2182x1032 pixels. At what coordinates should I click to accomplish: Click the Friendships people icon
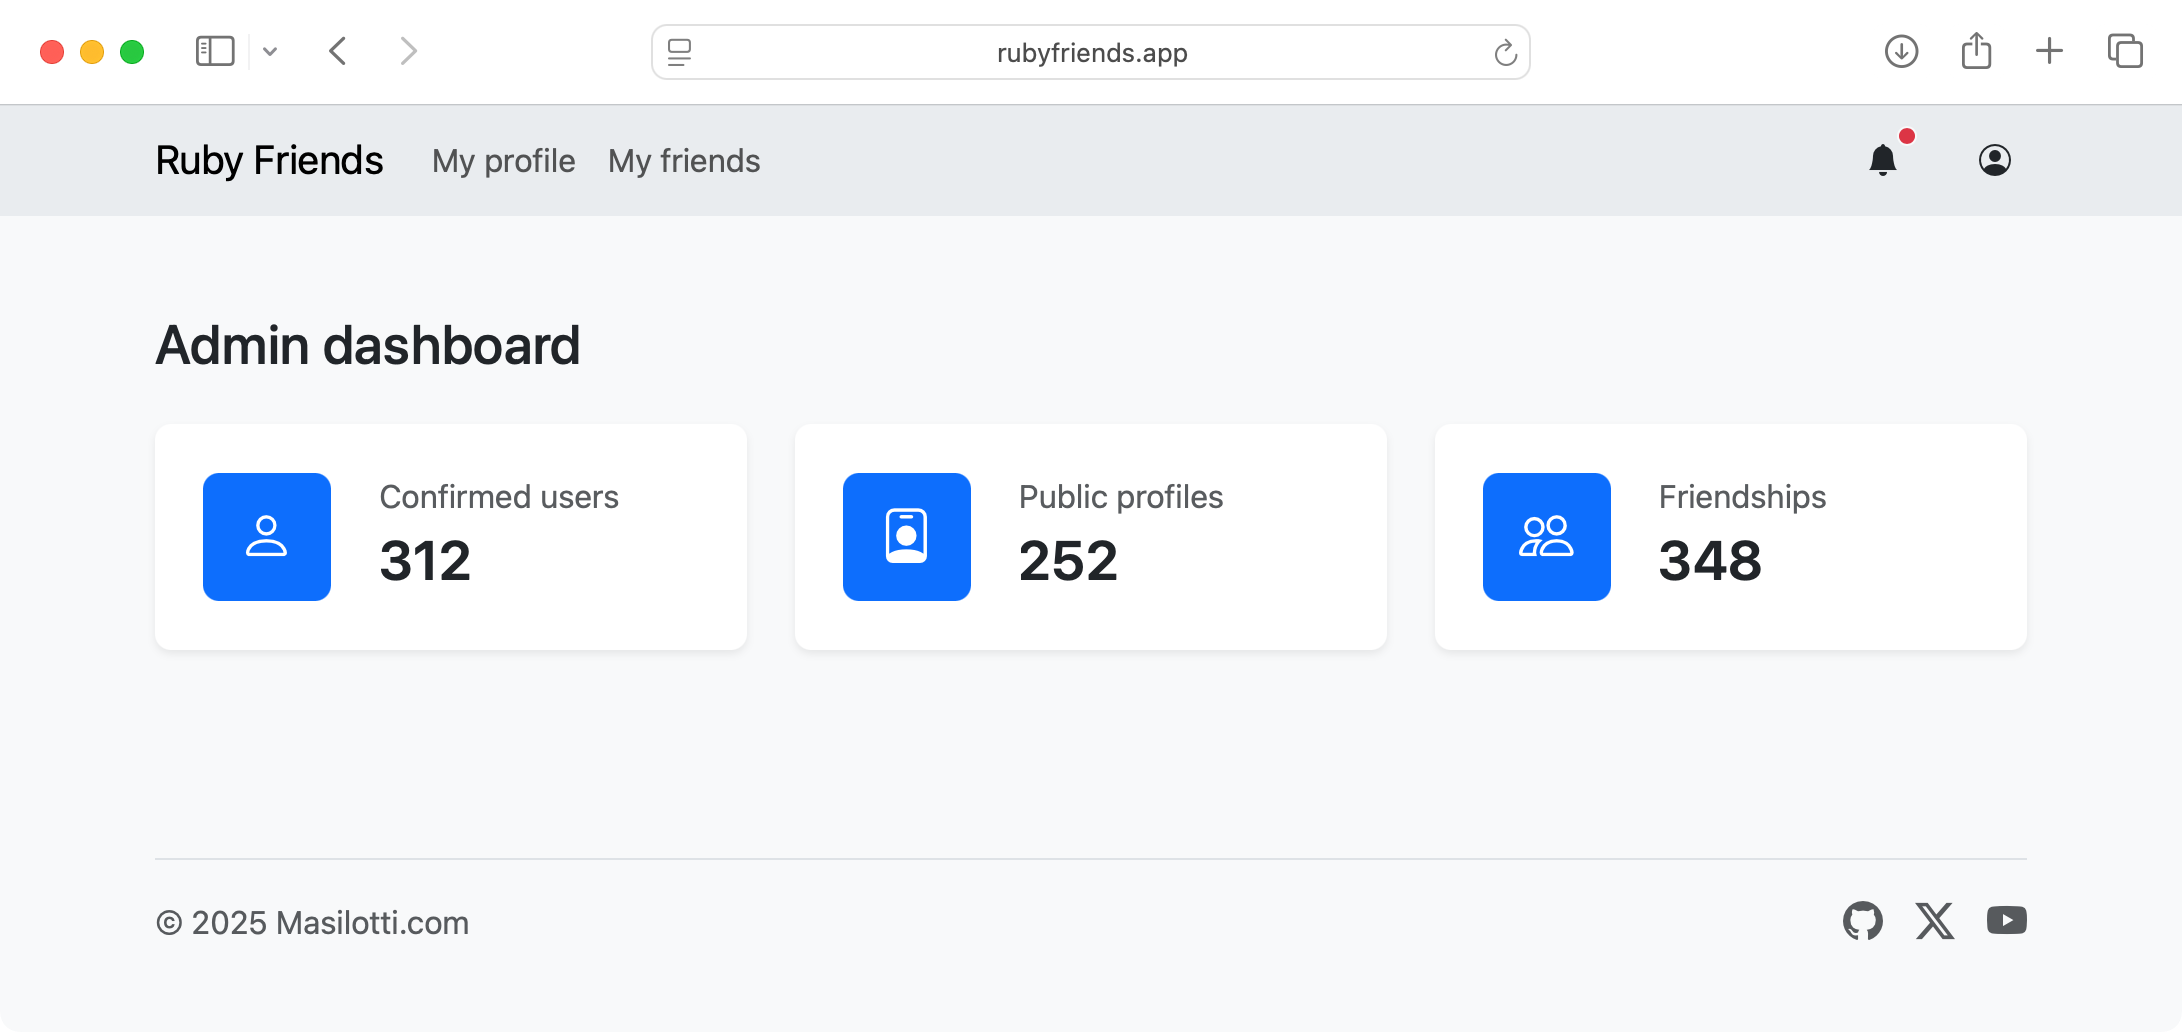[1547, 537]
